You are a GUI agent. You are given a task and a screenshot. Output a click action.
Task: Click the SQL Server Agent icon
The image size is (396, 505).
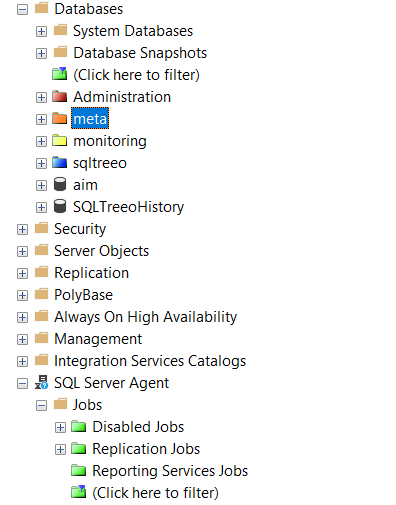pos(42,382)
